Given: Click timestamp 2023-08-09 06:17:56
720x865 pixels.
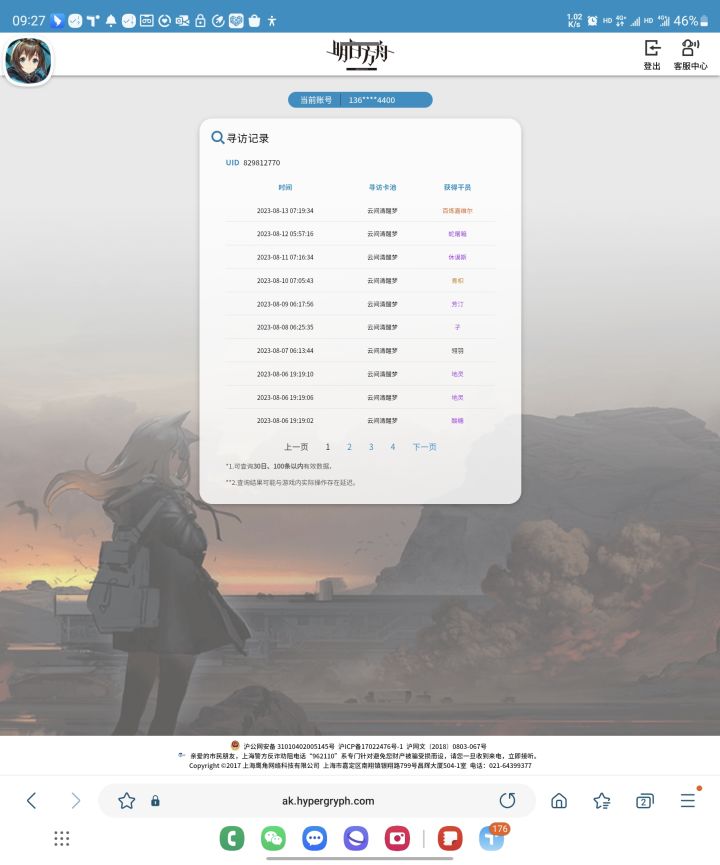Looking at the screenshot, I should pos(285,304).
